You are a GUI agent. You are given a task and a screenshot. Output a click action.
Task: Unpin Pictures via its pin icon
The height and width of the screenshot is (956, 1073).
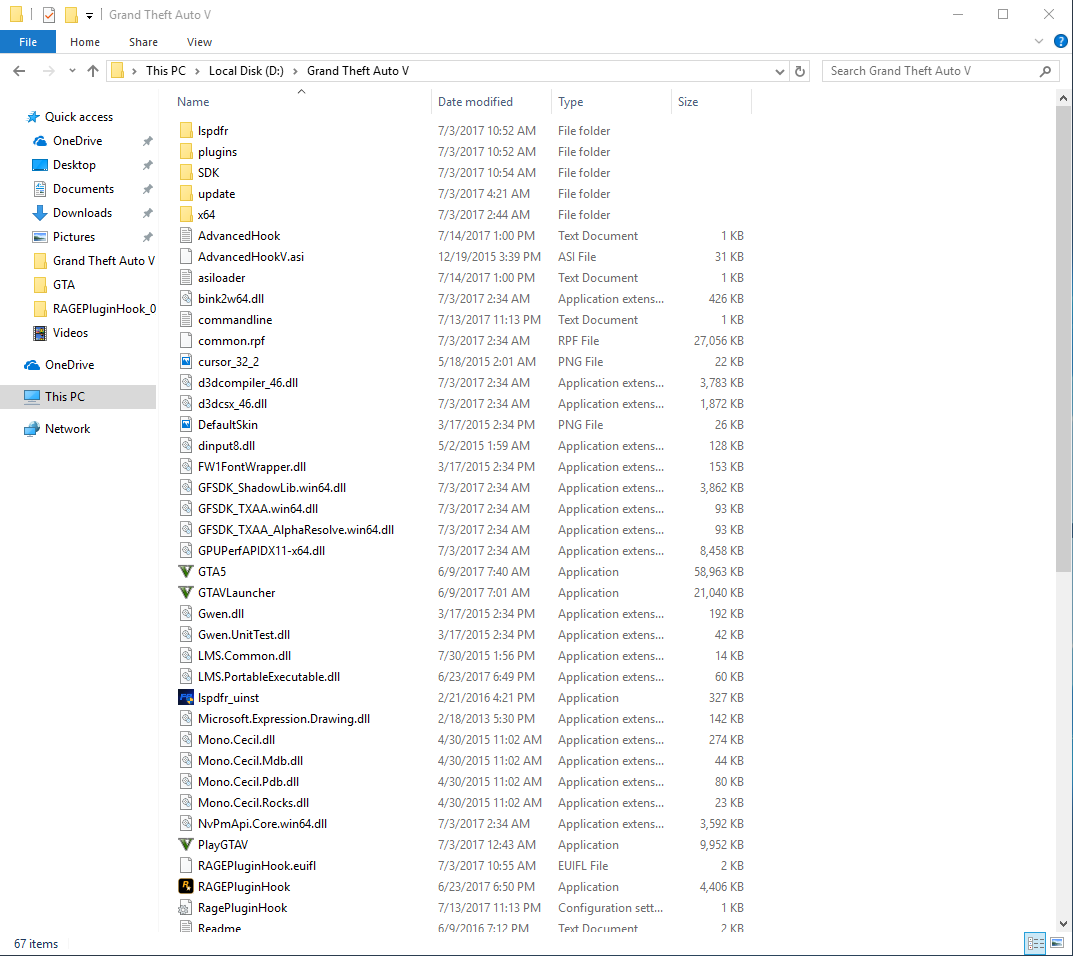[147, 237]
